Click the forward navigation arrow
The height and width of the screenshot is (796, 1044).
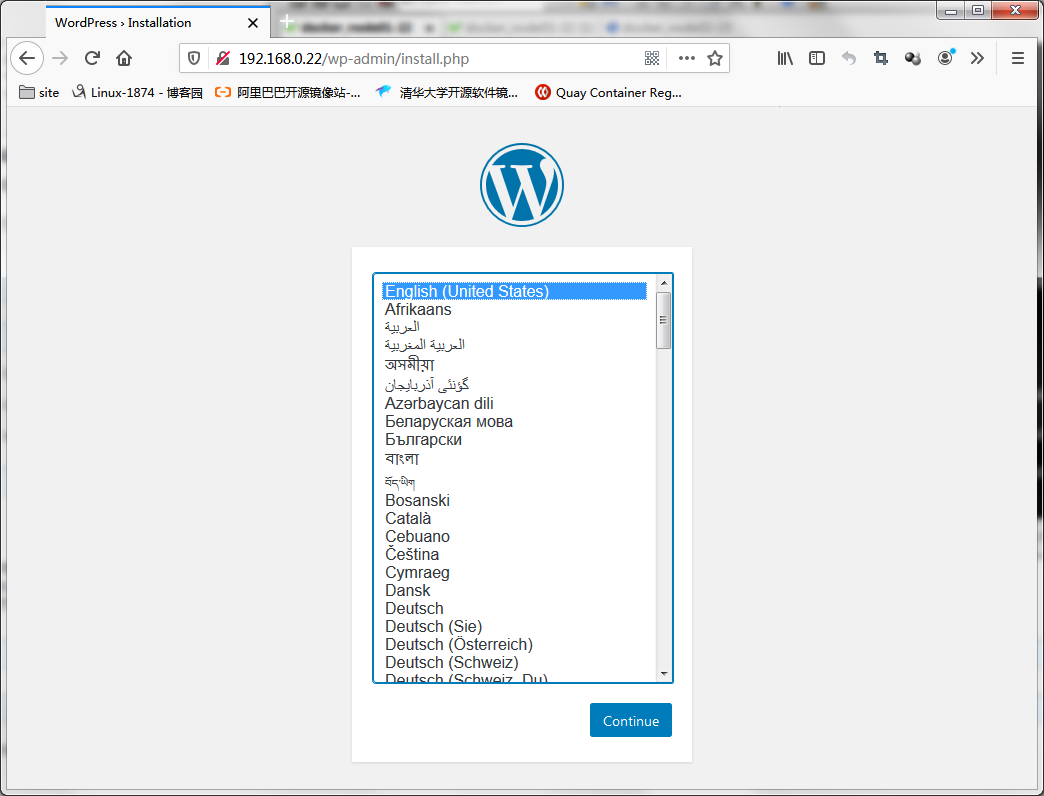click(x=60, y=59)
